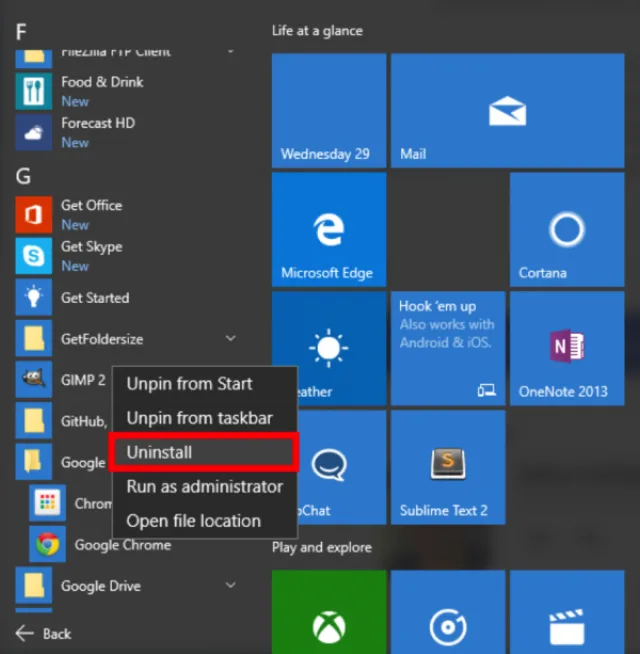
Task: Click the Food & Drink label
Action: [x=102, y=82]
